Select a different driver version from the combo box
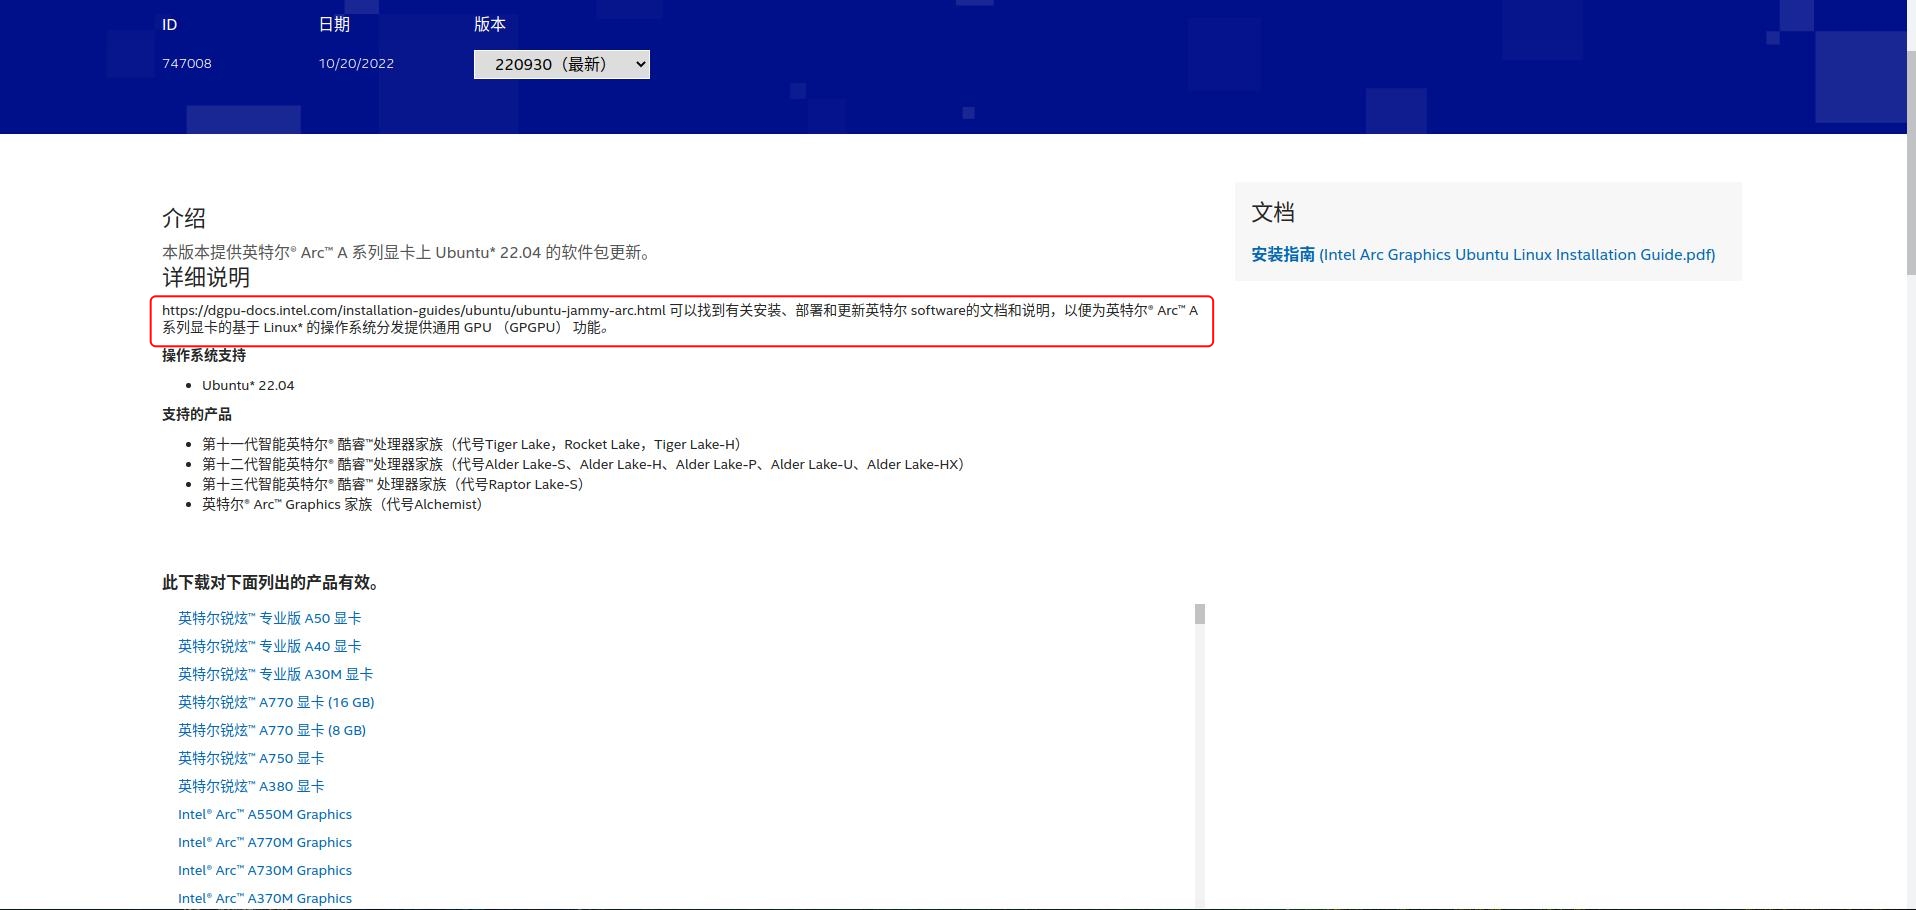 click(561, 64)
